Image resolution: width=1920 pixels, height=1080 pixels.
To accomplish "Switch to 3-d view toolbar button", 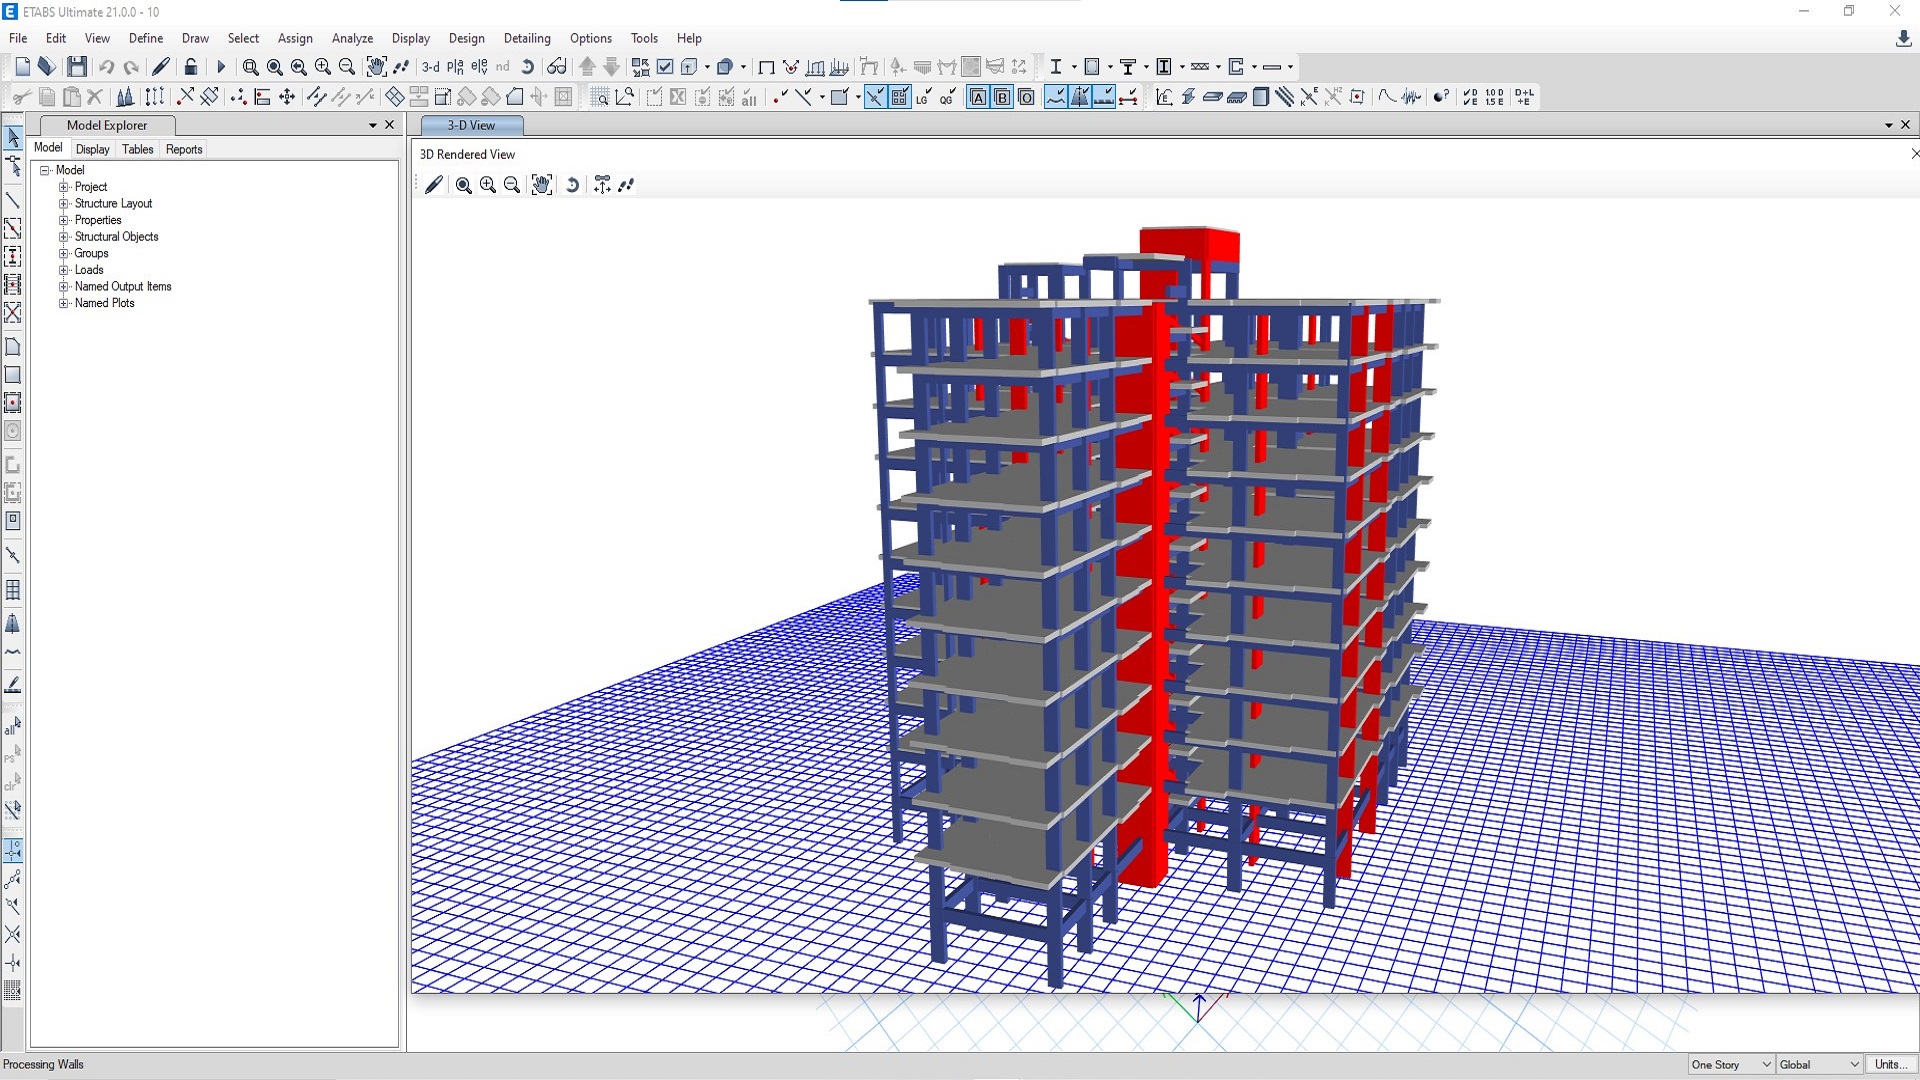I will point(430,67).
